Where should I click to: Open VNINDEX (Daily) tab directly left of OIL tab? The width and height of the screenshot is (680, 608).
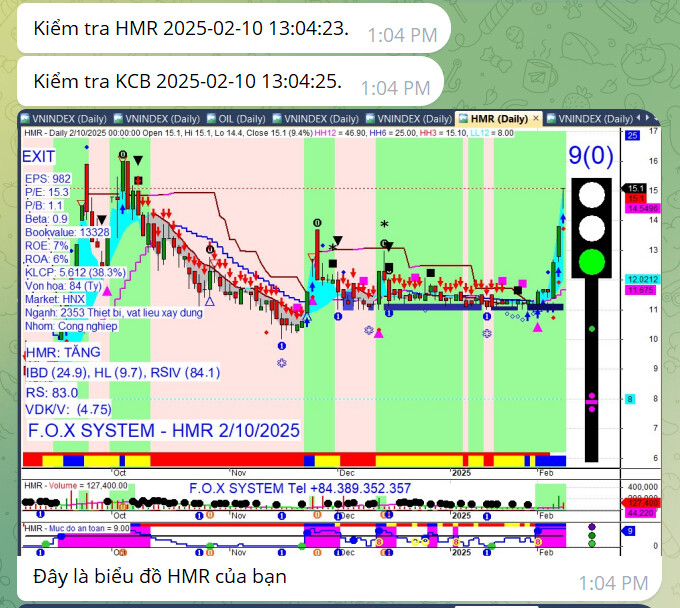[157, 119]
